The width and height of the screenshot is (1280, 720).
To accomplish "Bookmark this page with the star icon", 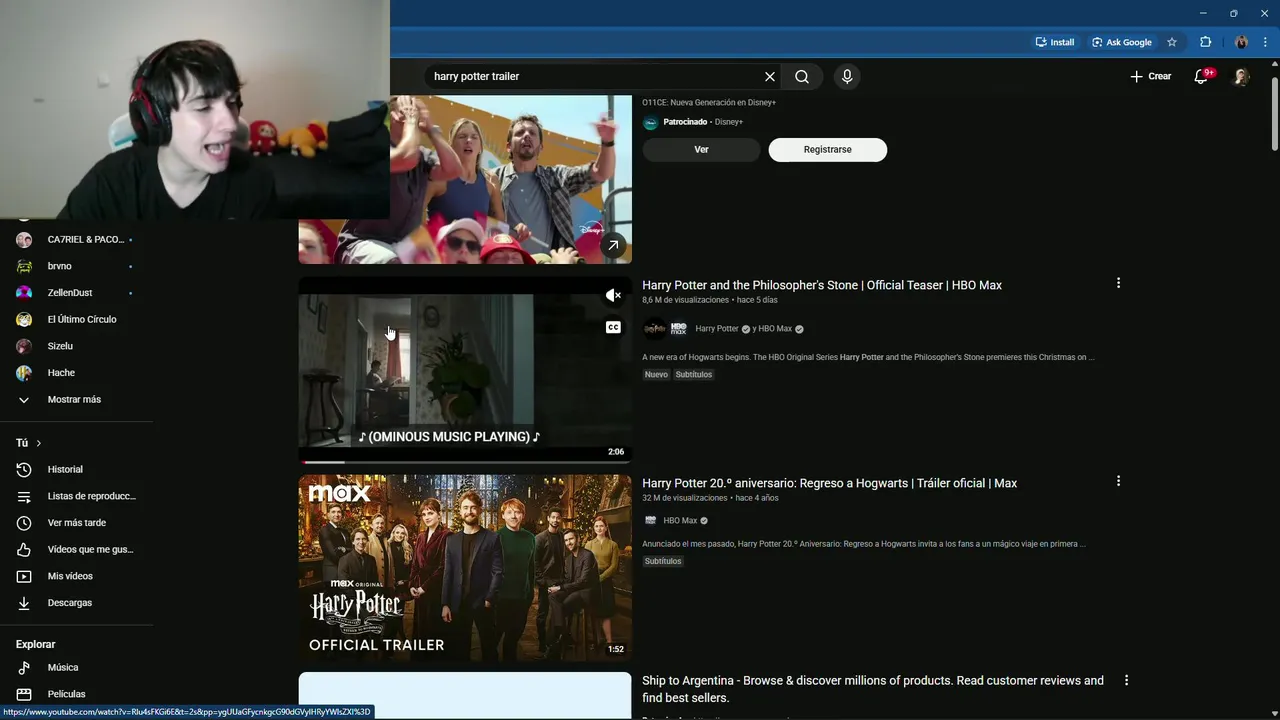I will 1172,42.
